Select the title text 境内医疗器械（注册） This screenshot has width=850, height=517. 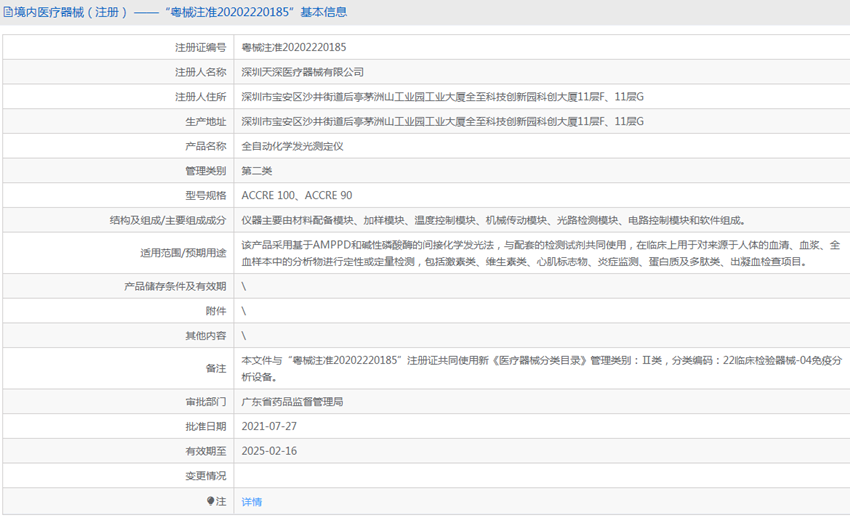click(72, 12)
